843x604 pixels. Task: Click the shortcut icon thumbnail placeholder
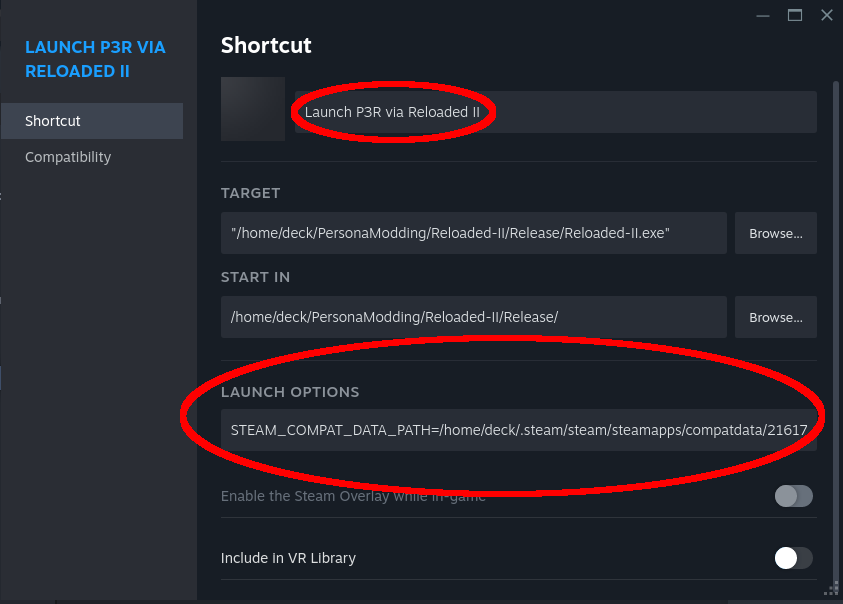pyautogui.click(x=253, y=109)
